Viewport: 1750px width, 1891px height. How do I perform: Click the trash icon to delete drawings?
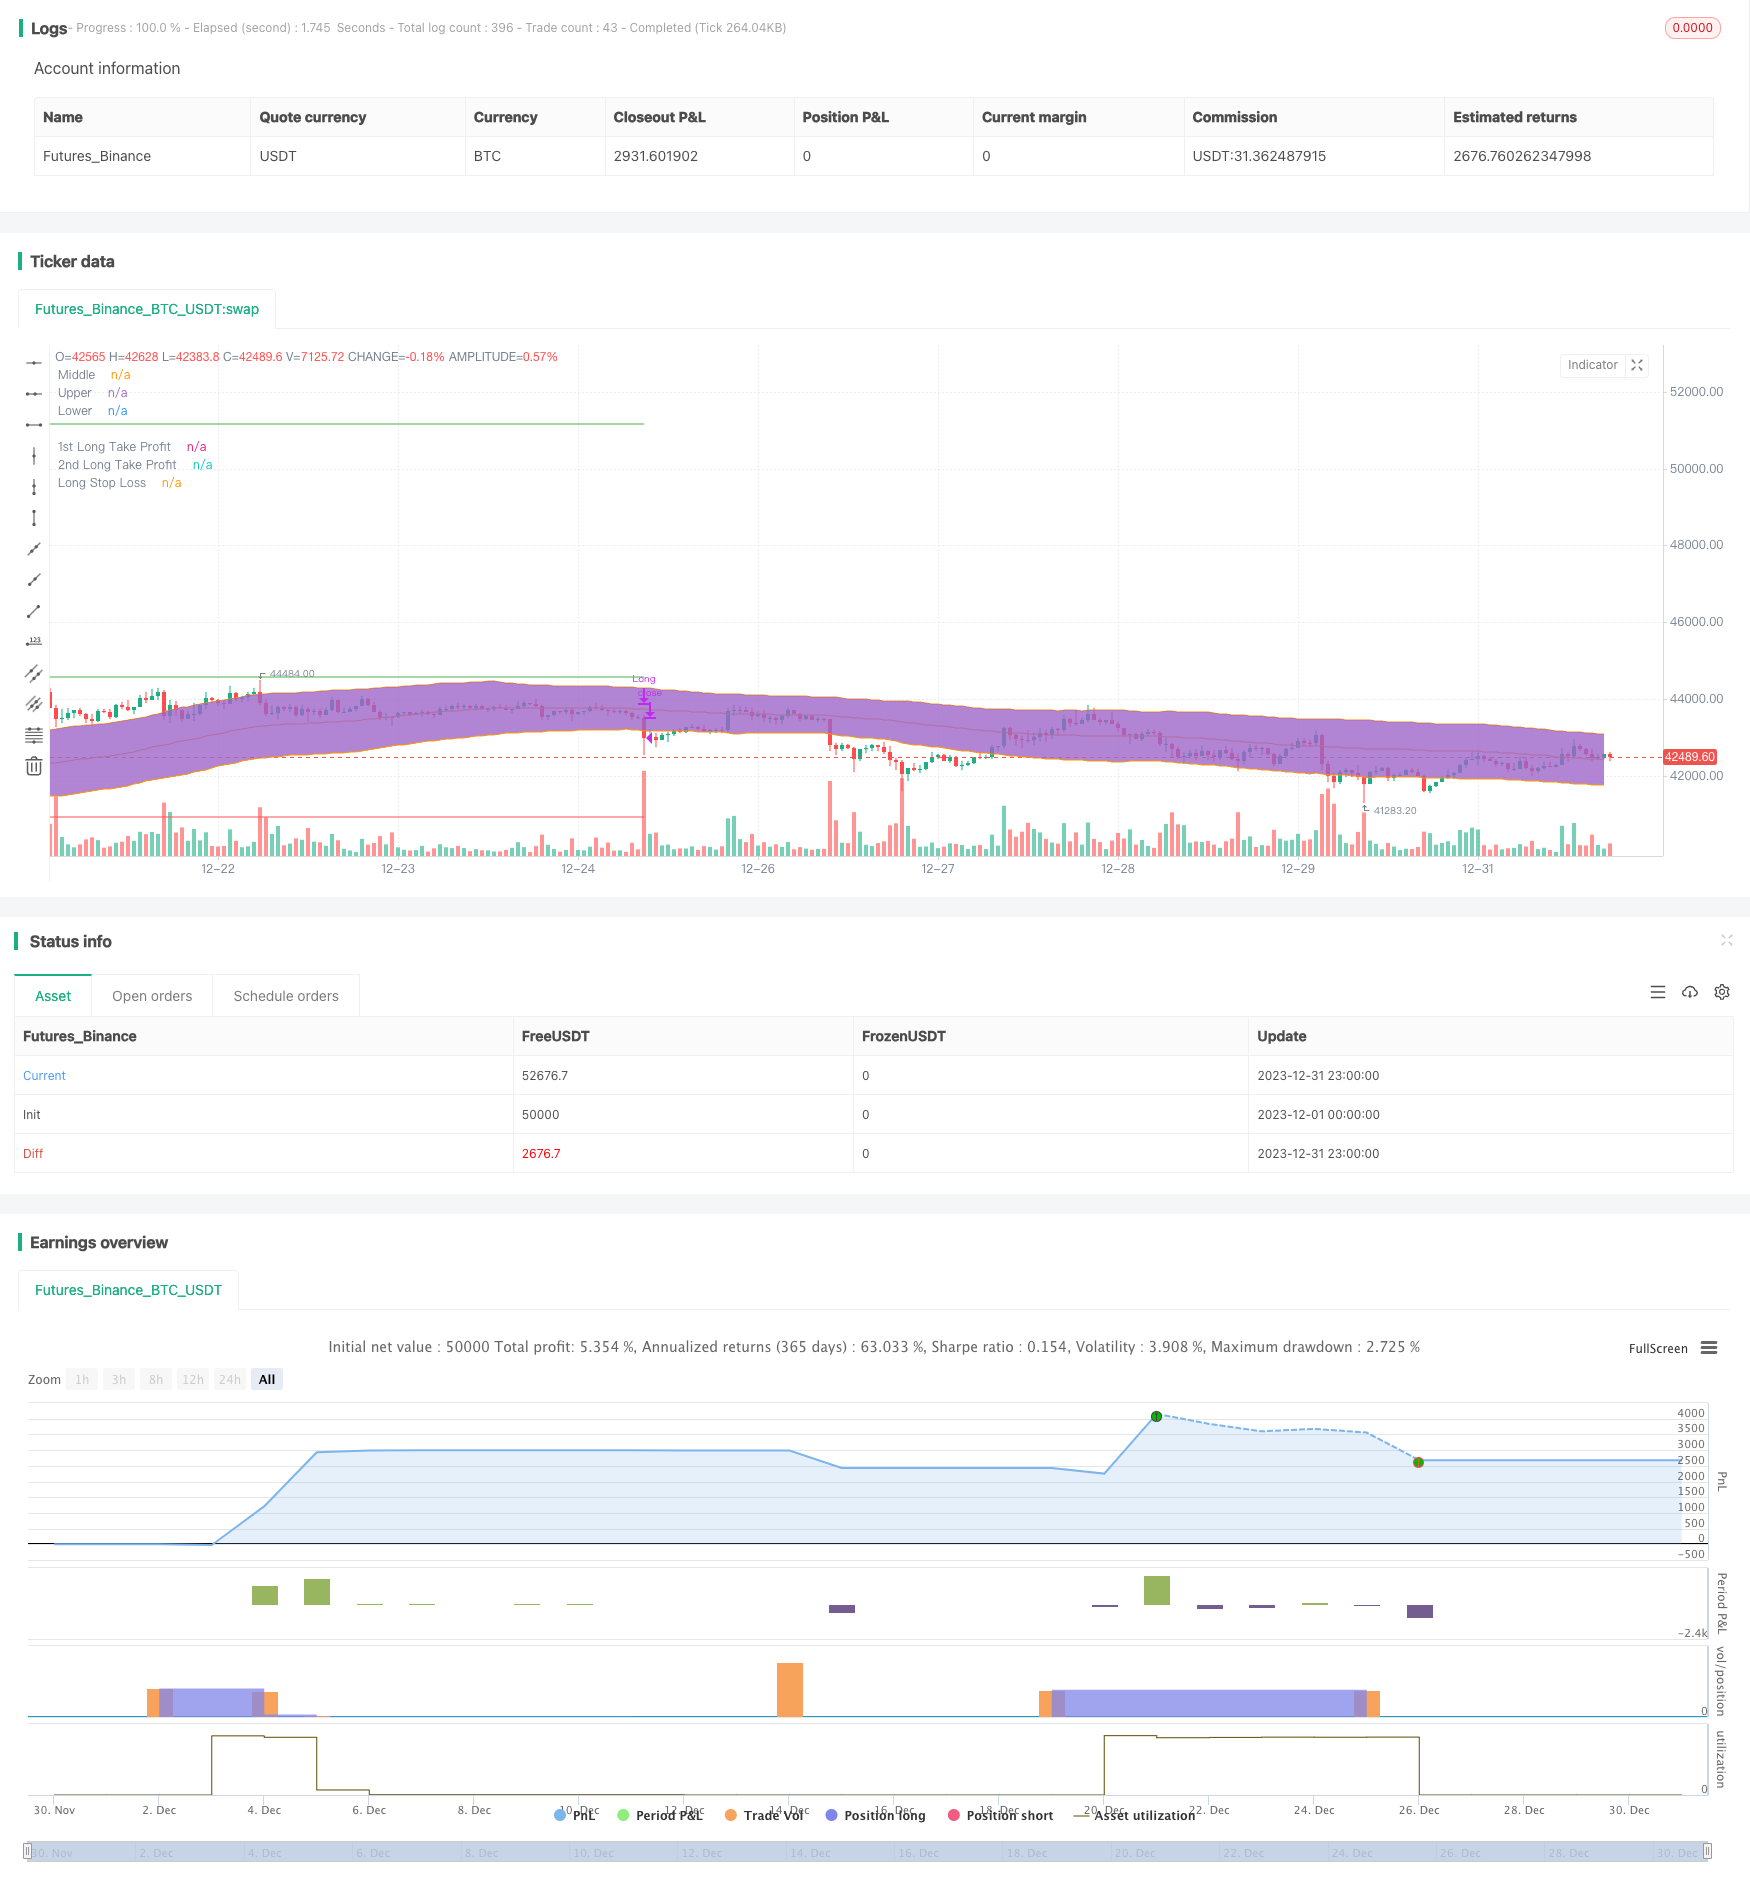(34, 766)
